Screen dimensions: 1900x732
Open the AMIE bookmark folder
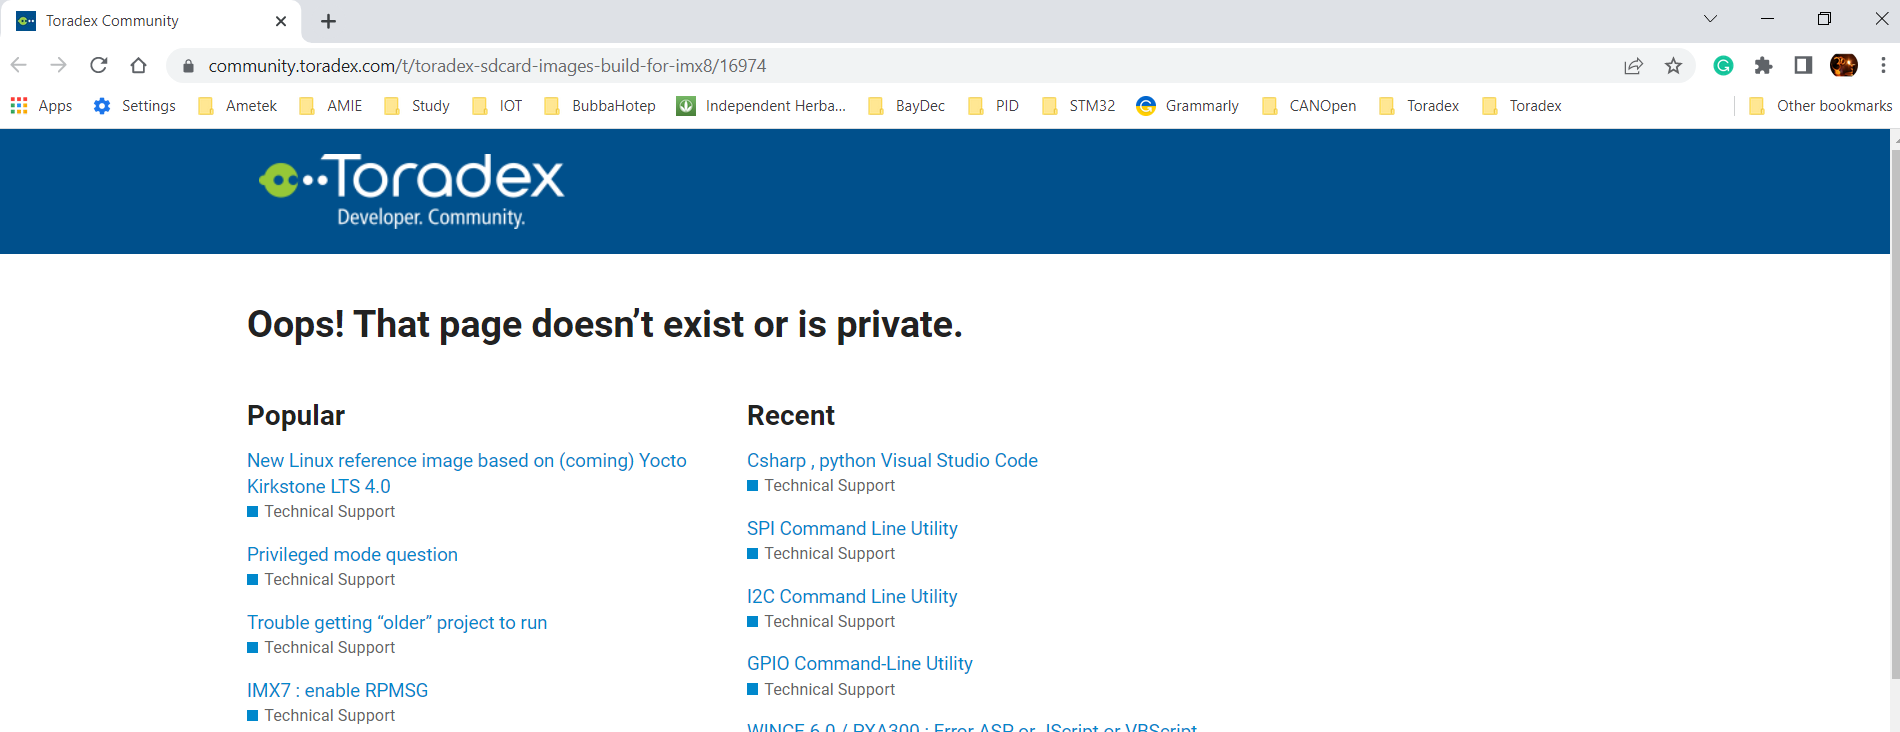click(330, 106)
